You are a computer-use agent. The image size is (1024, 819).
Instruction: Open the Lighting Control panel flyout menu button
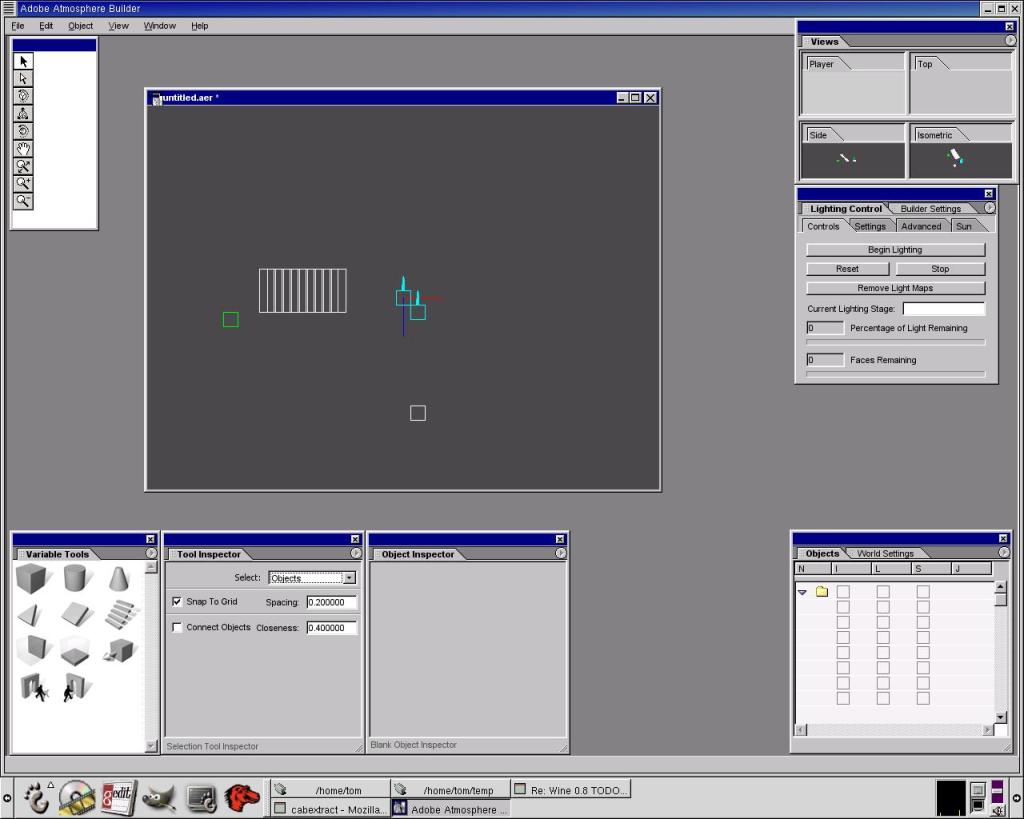[990, 208]
